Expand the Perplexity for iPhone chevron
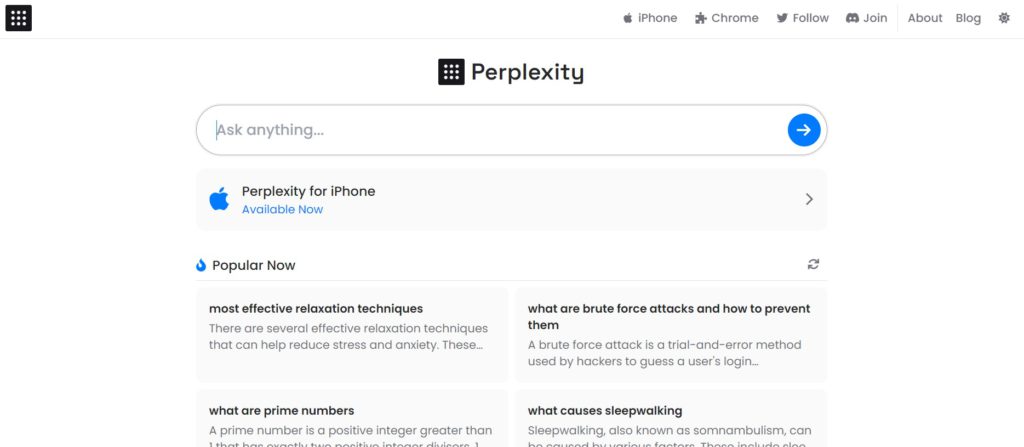This screenshot has height=447, width=1024. (809, 199)
